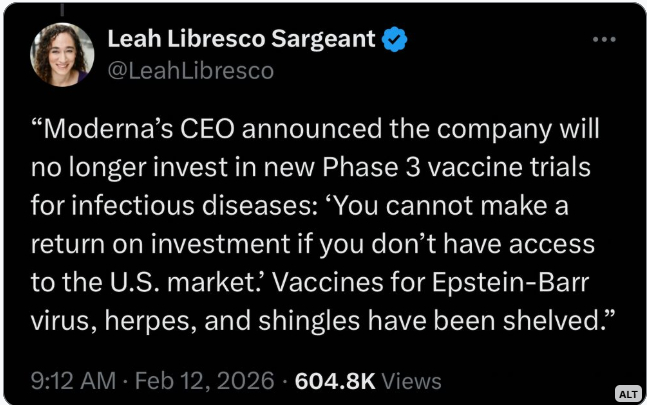Screen dimensions: 647x405
Task: Click the @LeahLibresco handle
Action: pyautogui.click(x=190, y=70)
